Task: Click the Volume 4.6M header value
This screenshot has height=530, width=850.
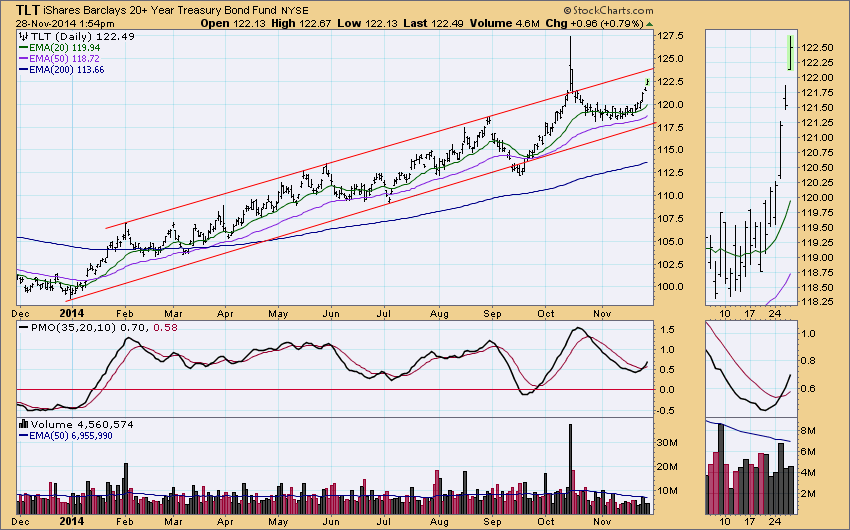Action: 504,23
